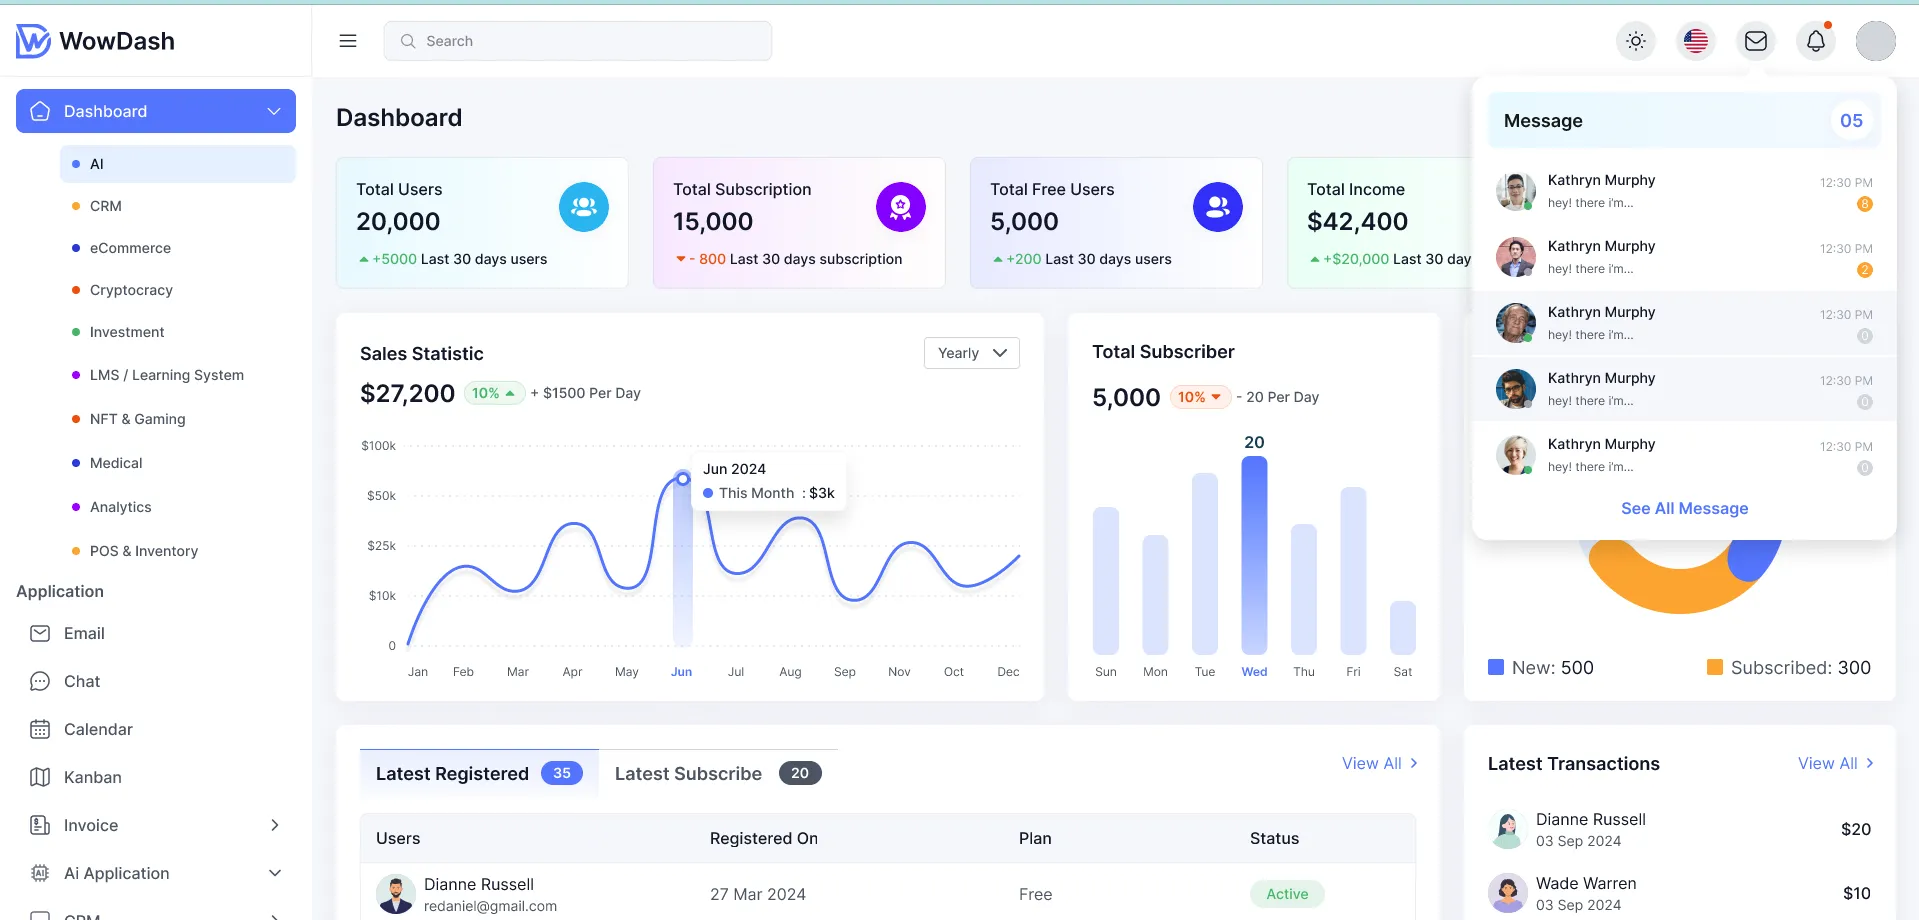Click the Total Users people icon
Screen dimensions: 1919x920
click(x=583, y=207)
